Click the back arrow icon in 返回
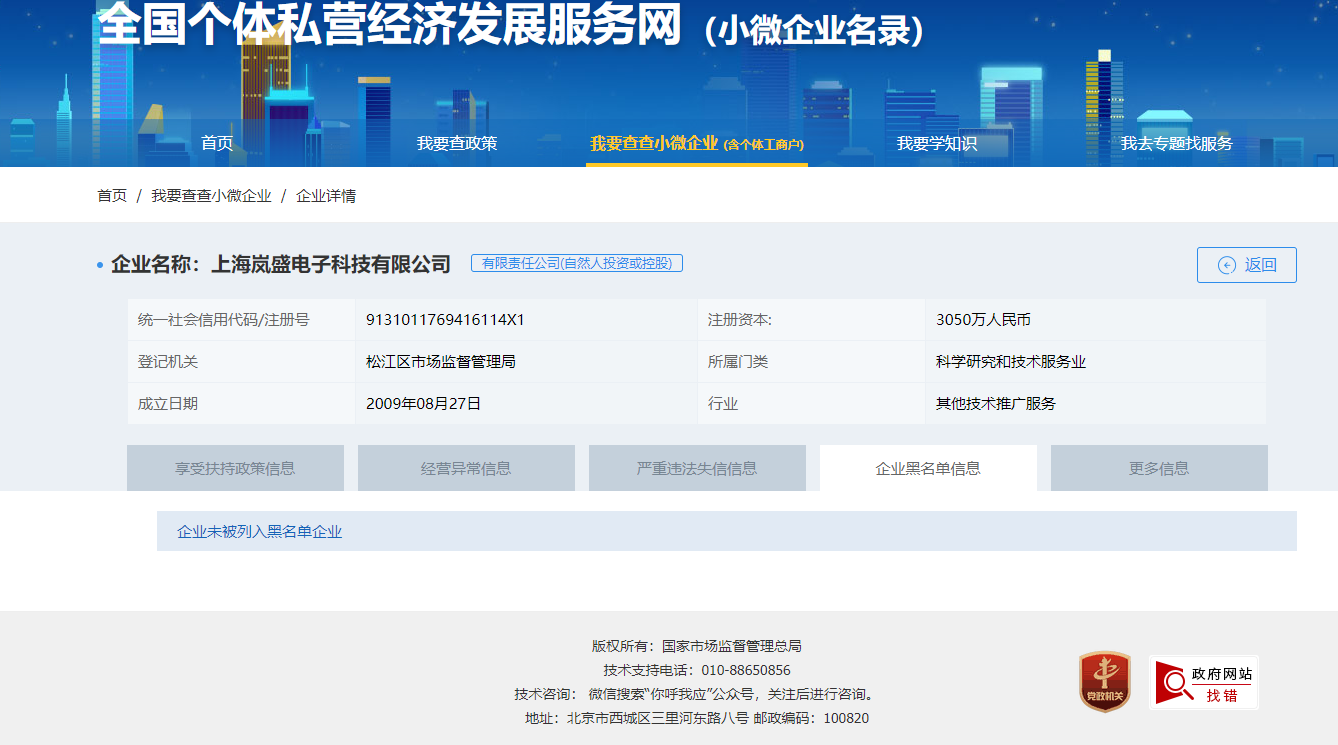Screen dimensions: 1338x745 coord(1226,265)
